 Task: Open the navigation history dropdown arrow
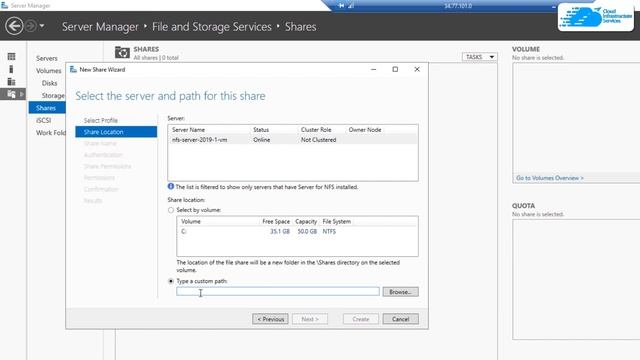[42, 27]
